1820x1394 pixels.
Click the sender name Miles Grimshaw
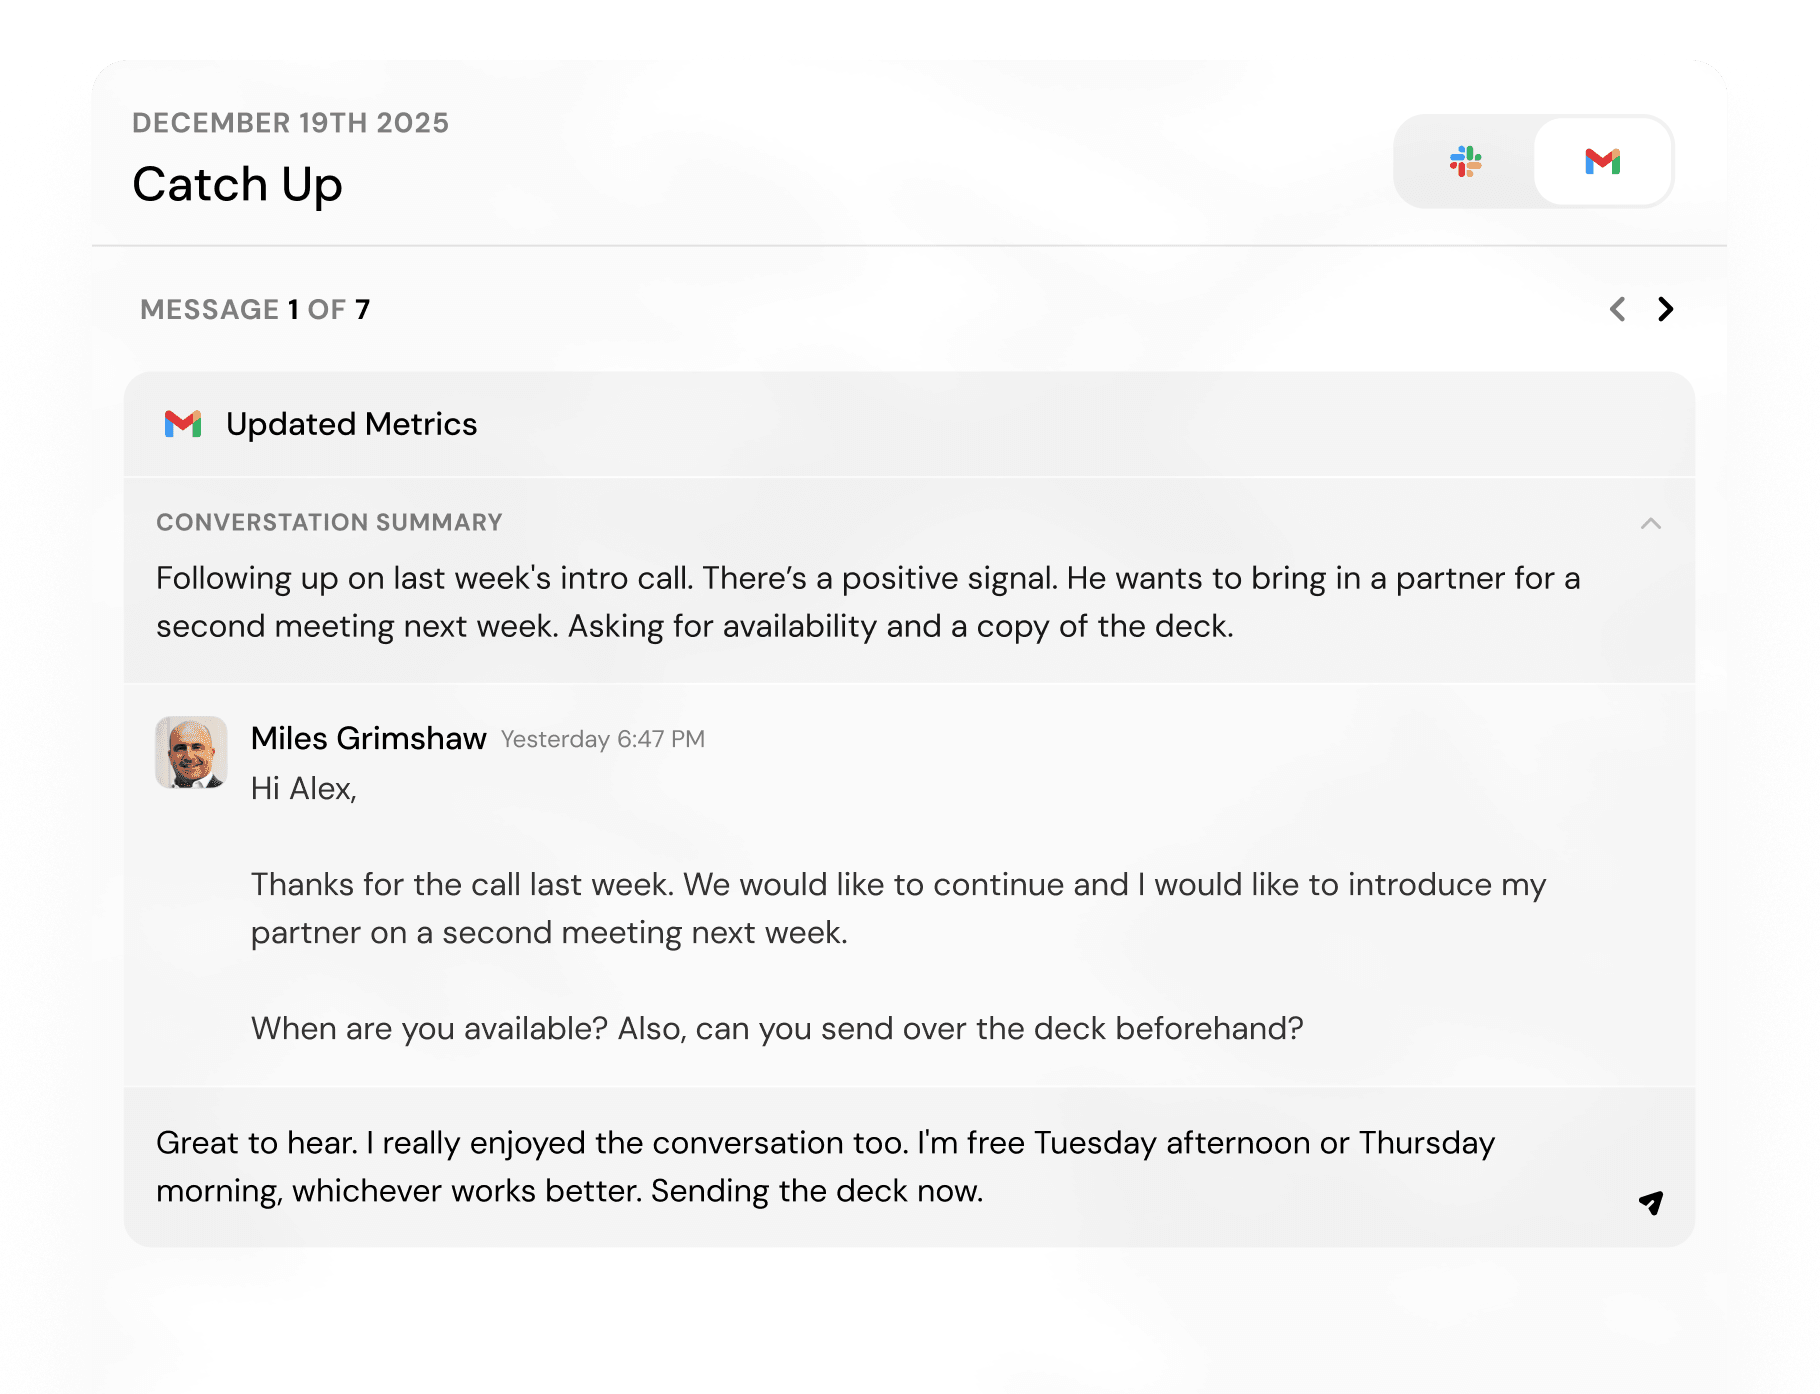[368, 738]
